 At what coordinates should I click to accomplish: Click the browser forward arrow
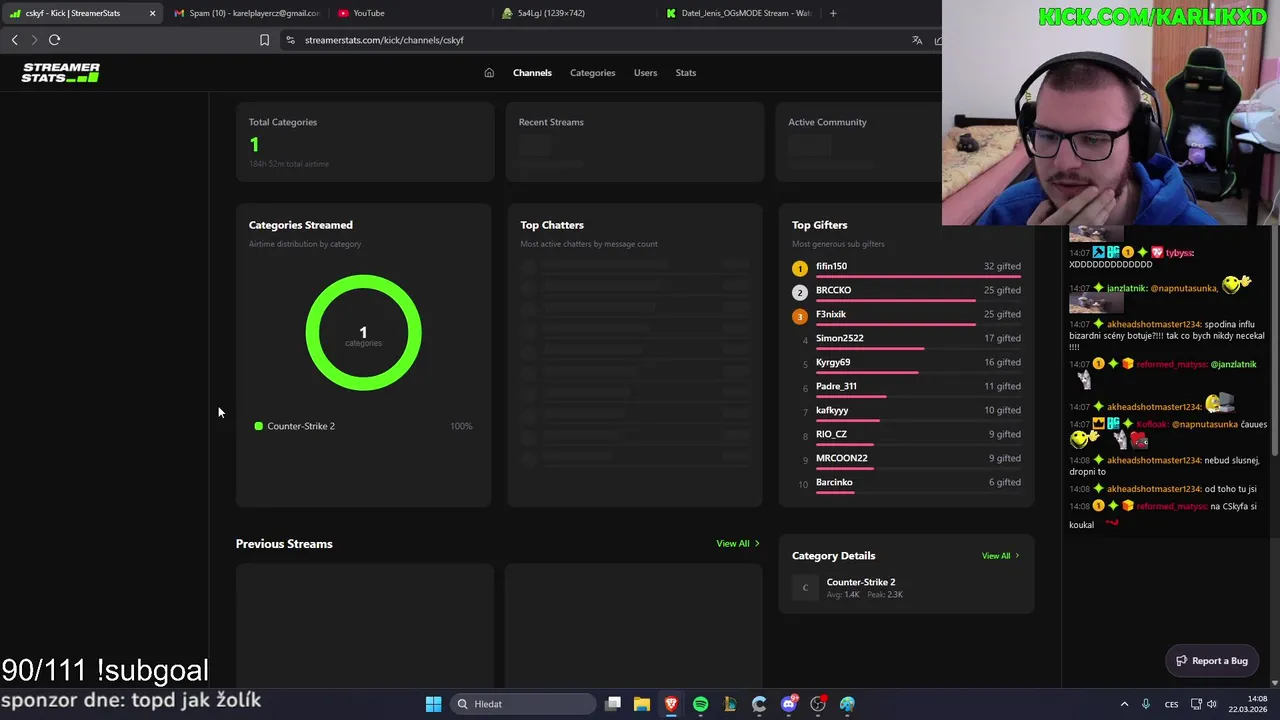pos(34,40)
